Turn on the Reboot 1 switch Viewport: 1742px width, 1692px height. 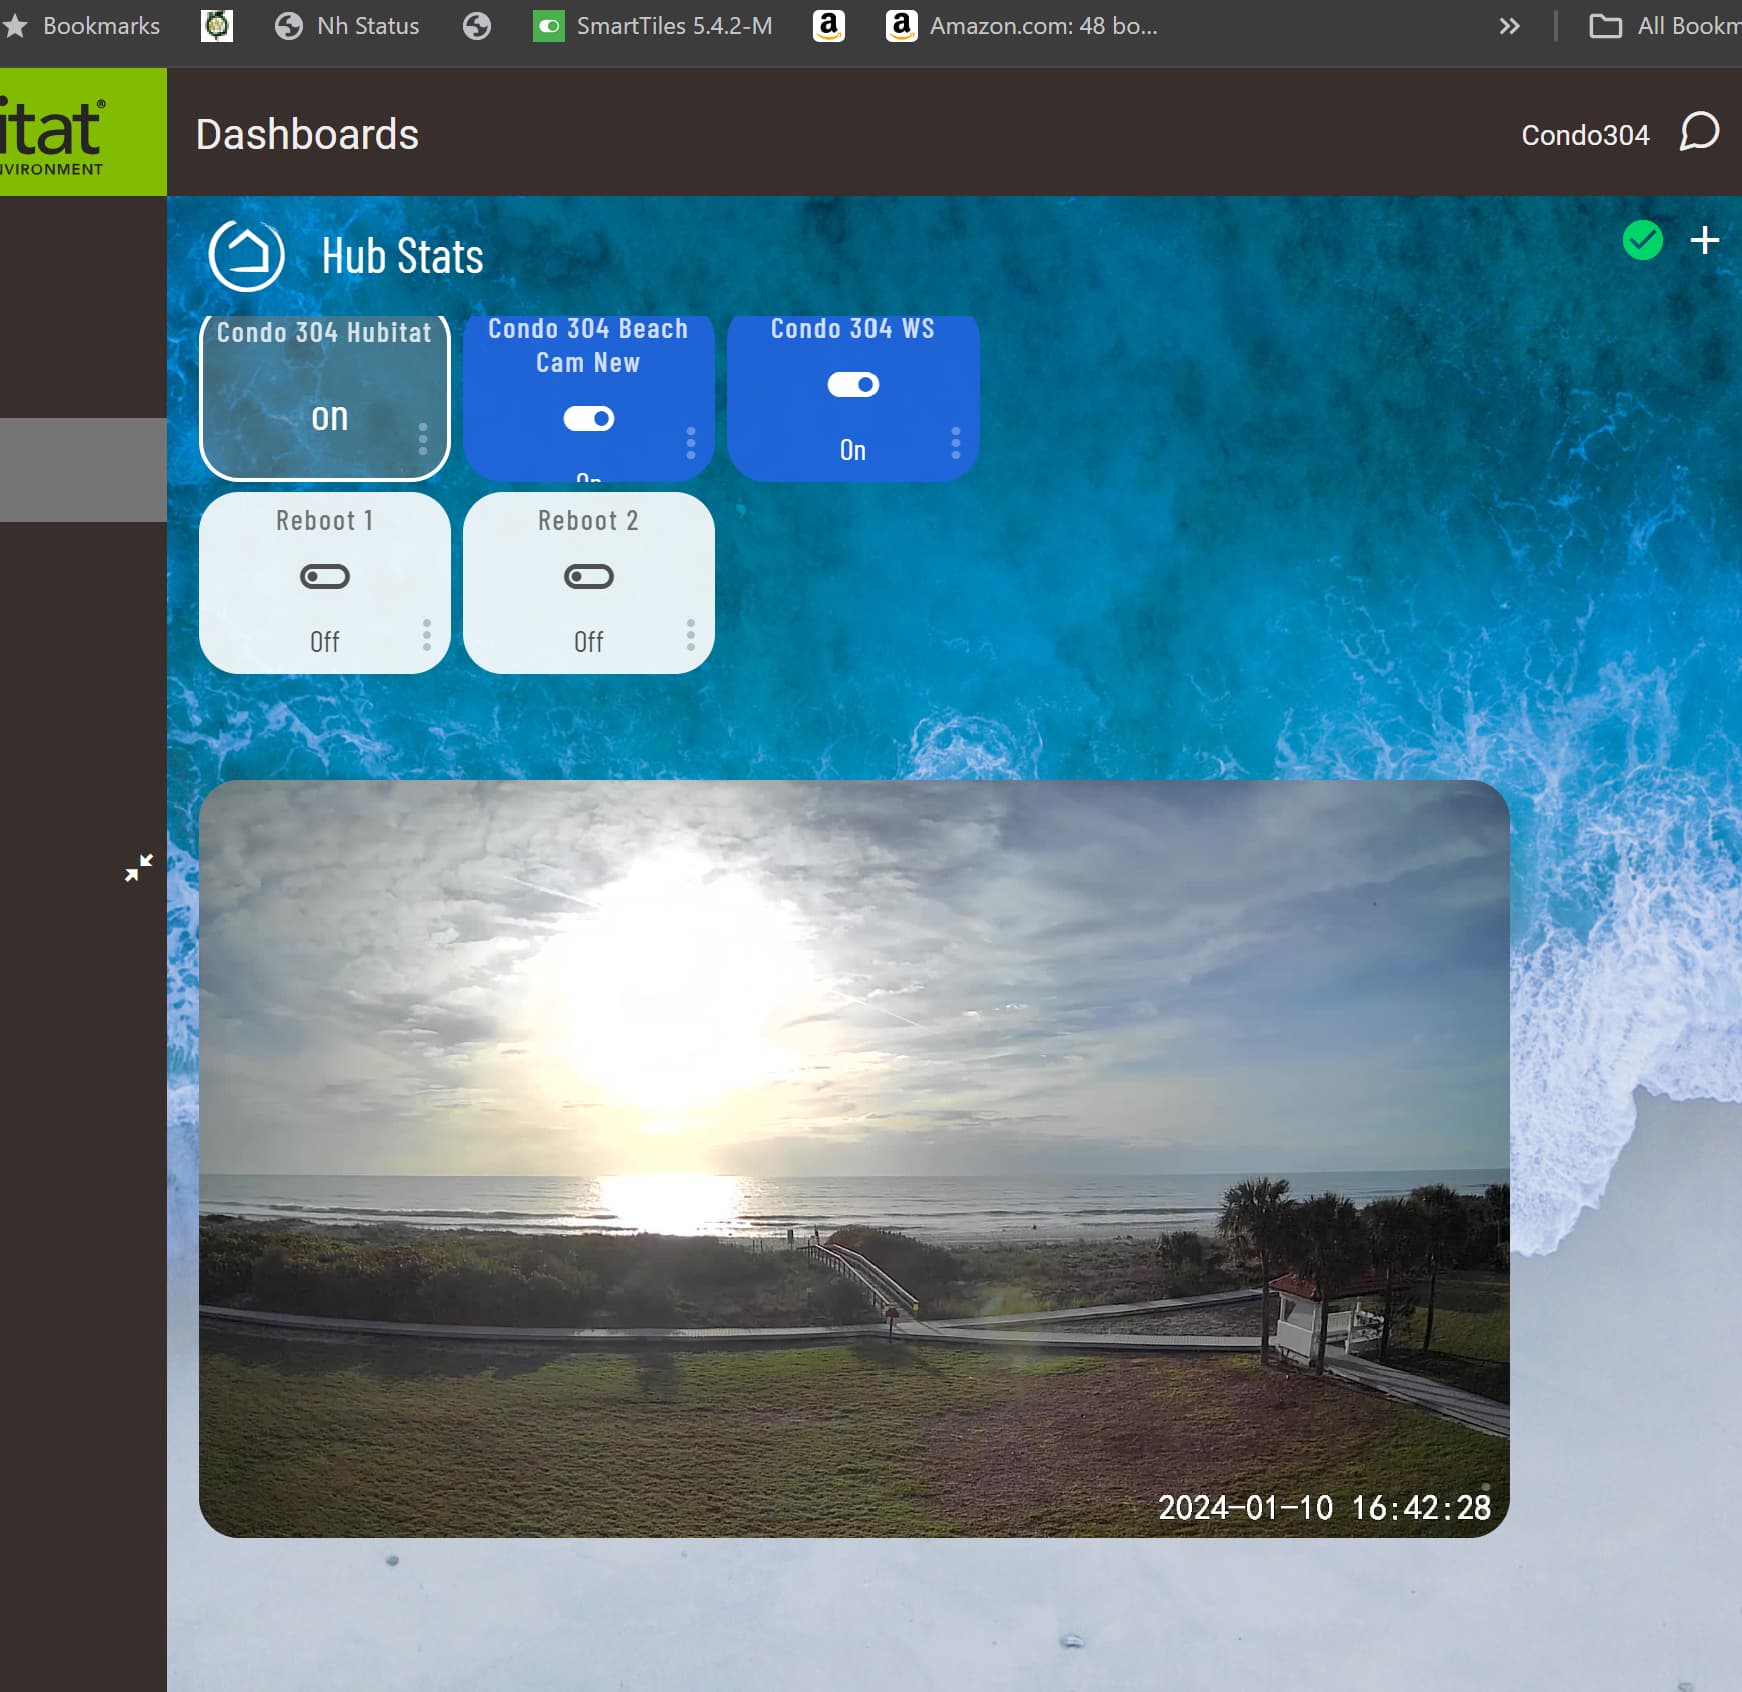(324, 577)
